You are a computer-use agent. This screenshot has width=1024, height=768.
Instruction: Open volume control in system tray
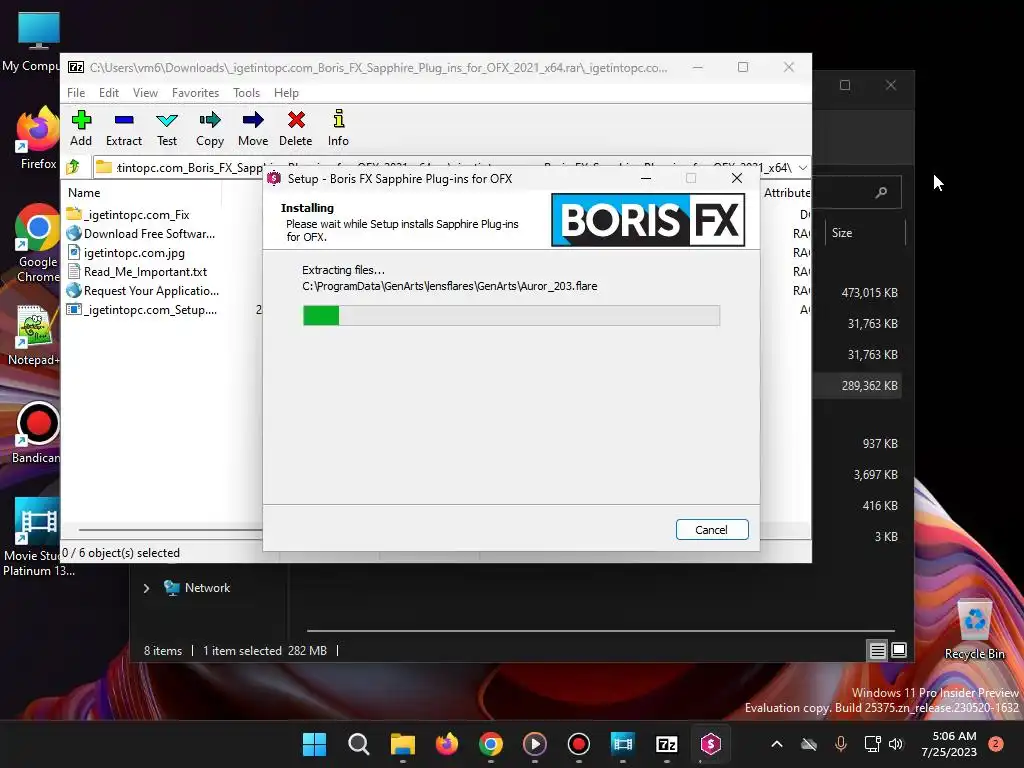coord(896,744)
